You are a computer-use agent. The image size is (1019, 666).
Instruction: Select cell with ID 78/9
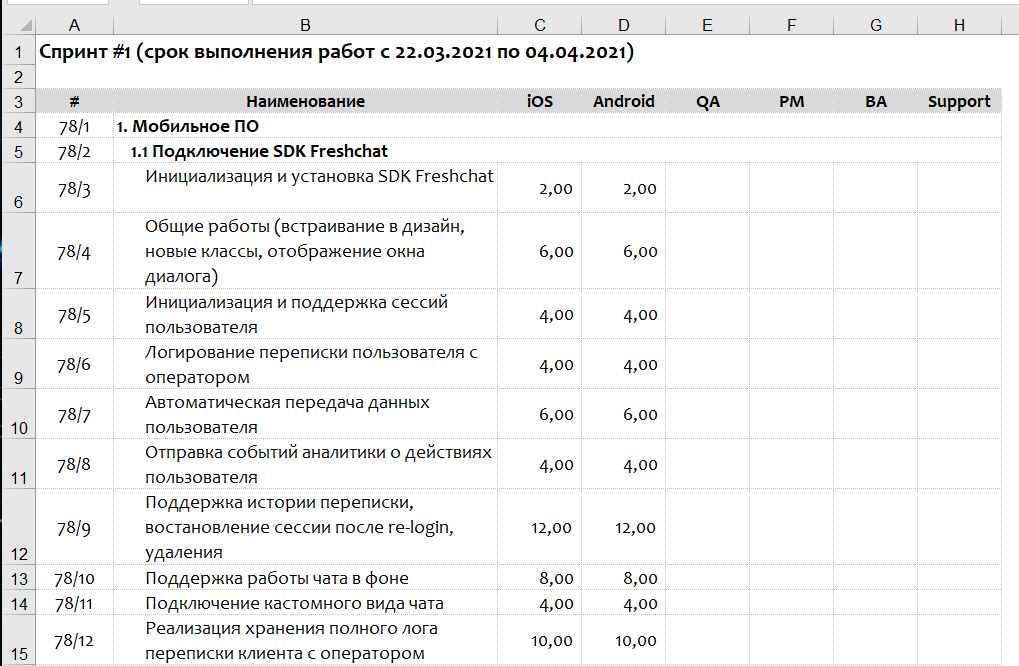coord(75,527)
